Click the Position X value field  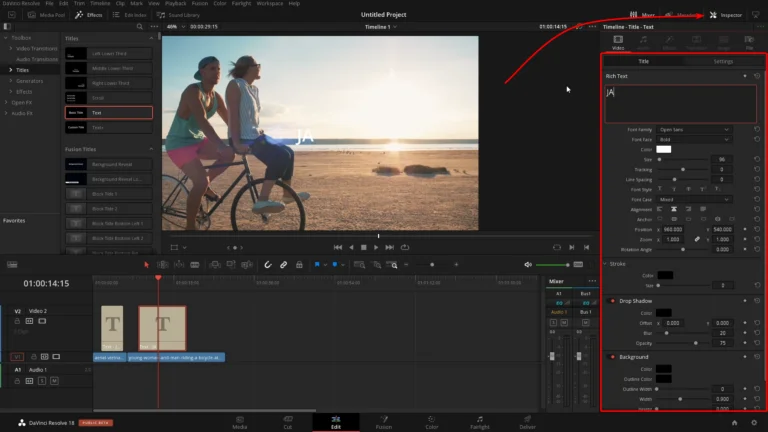coord(672,229)
